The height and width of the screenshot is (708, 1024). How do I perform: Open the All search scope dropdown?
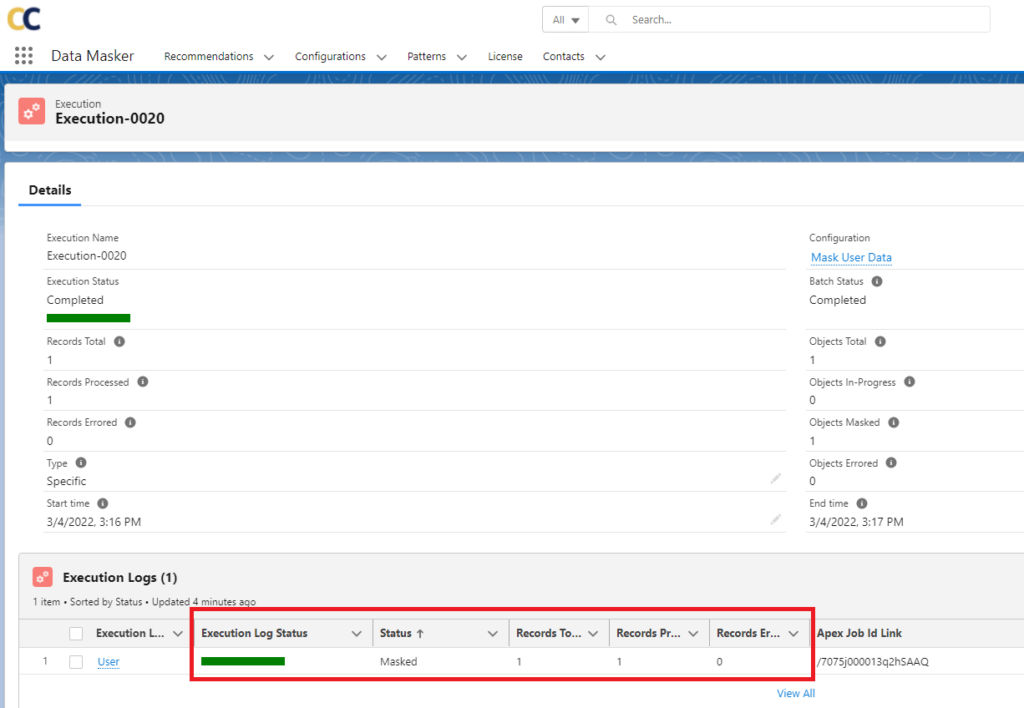[565, 19]
